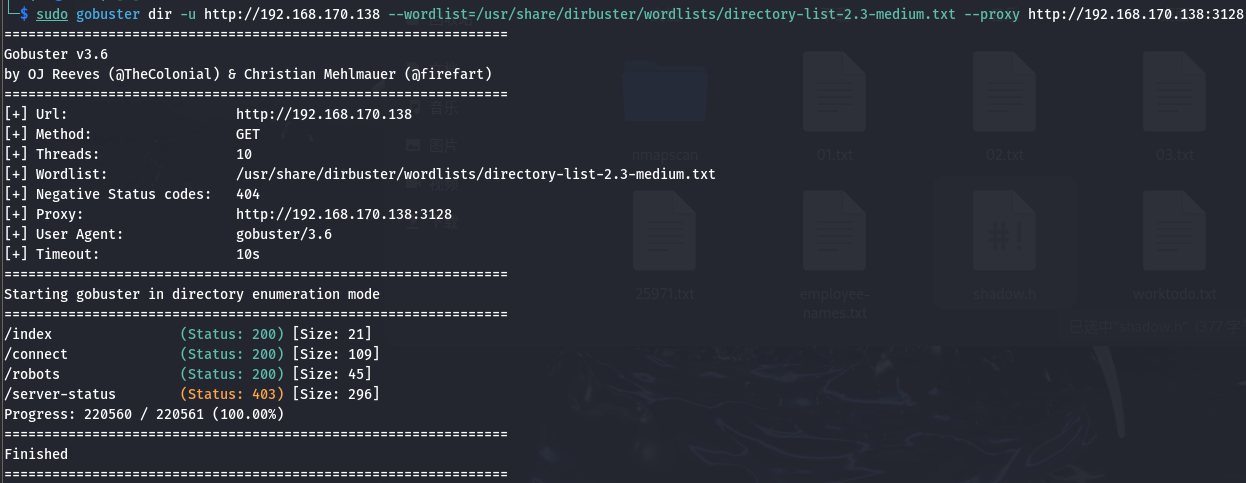This screenshot has width=1246, height=483.
Task: Click the word 'sudo' in the command line
Action: click(x=52, y=15)
